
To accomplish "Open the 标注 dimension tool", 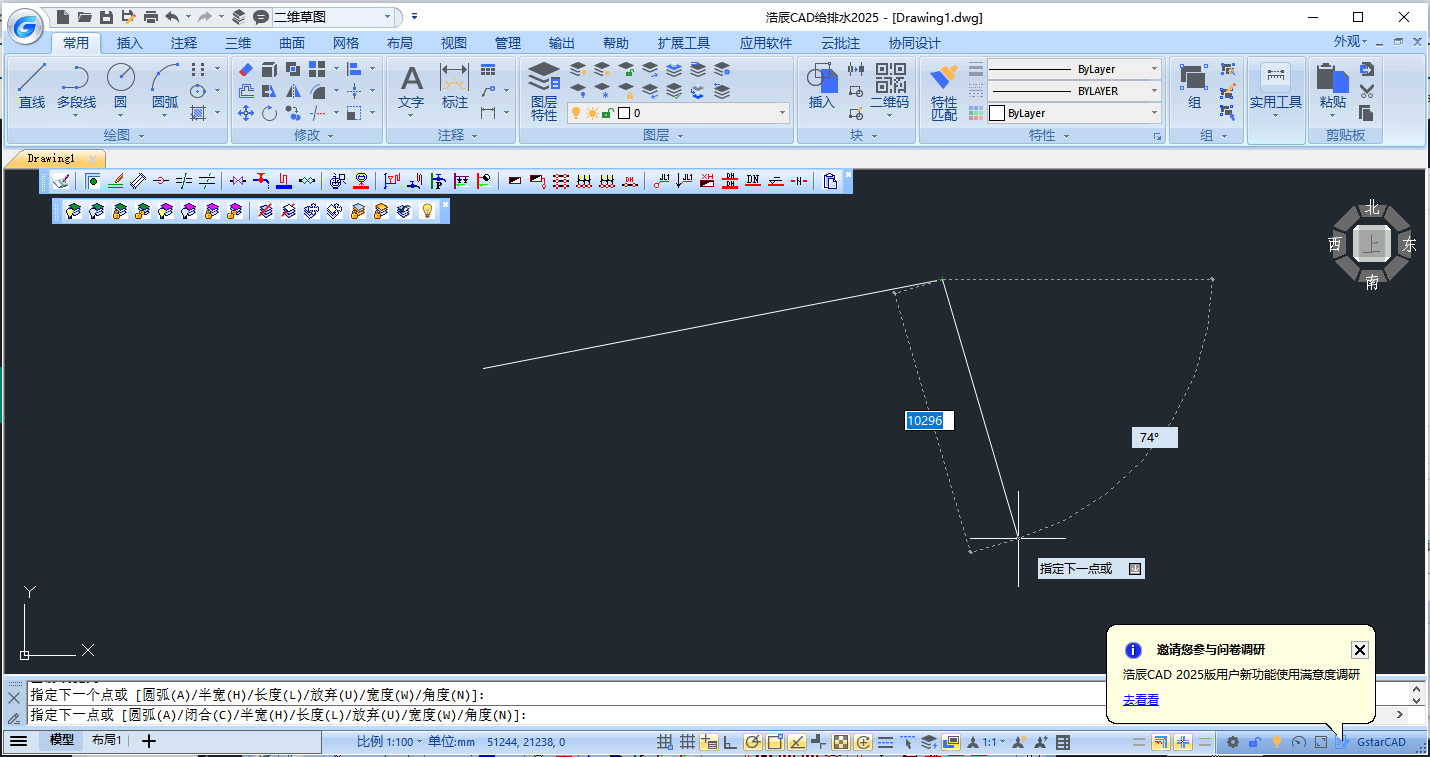I will point(455,86).
